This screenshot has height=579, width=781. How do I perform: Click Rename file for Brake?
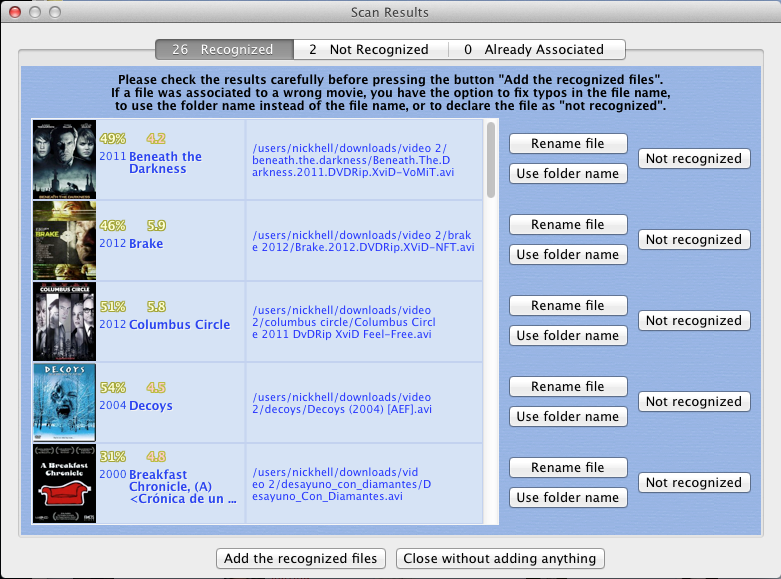click(x=568, y=225)
